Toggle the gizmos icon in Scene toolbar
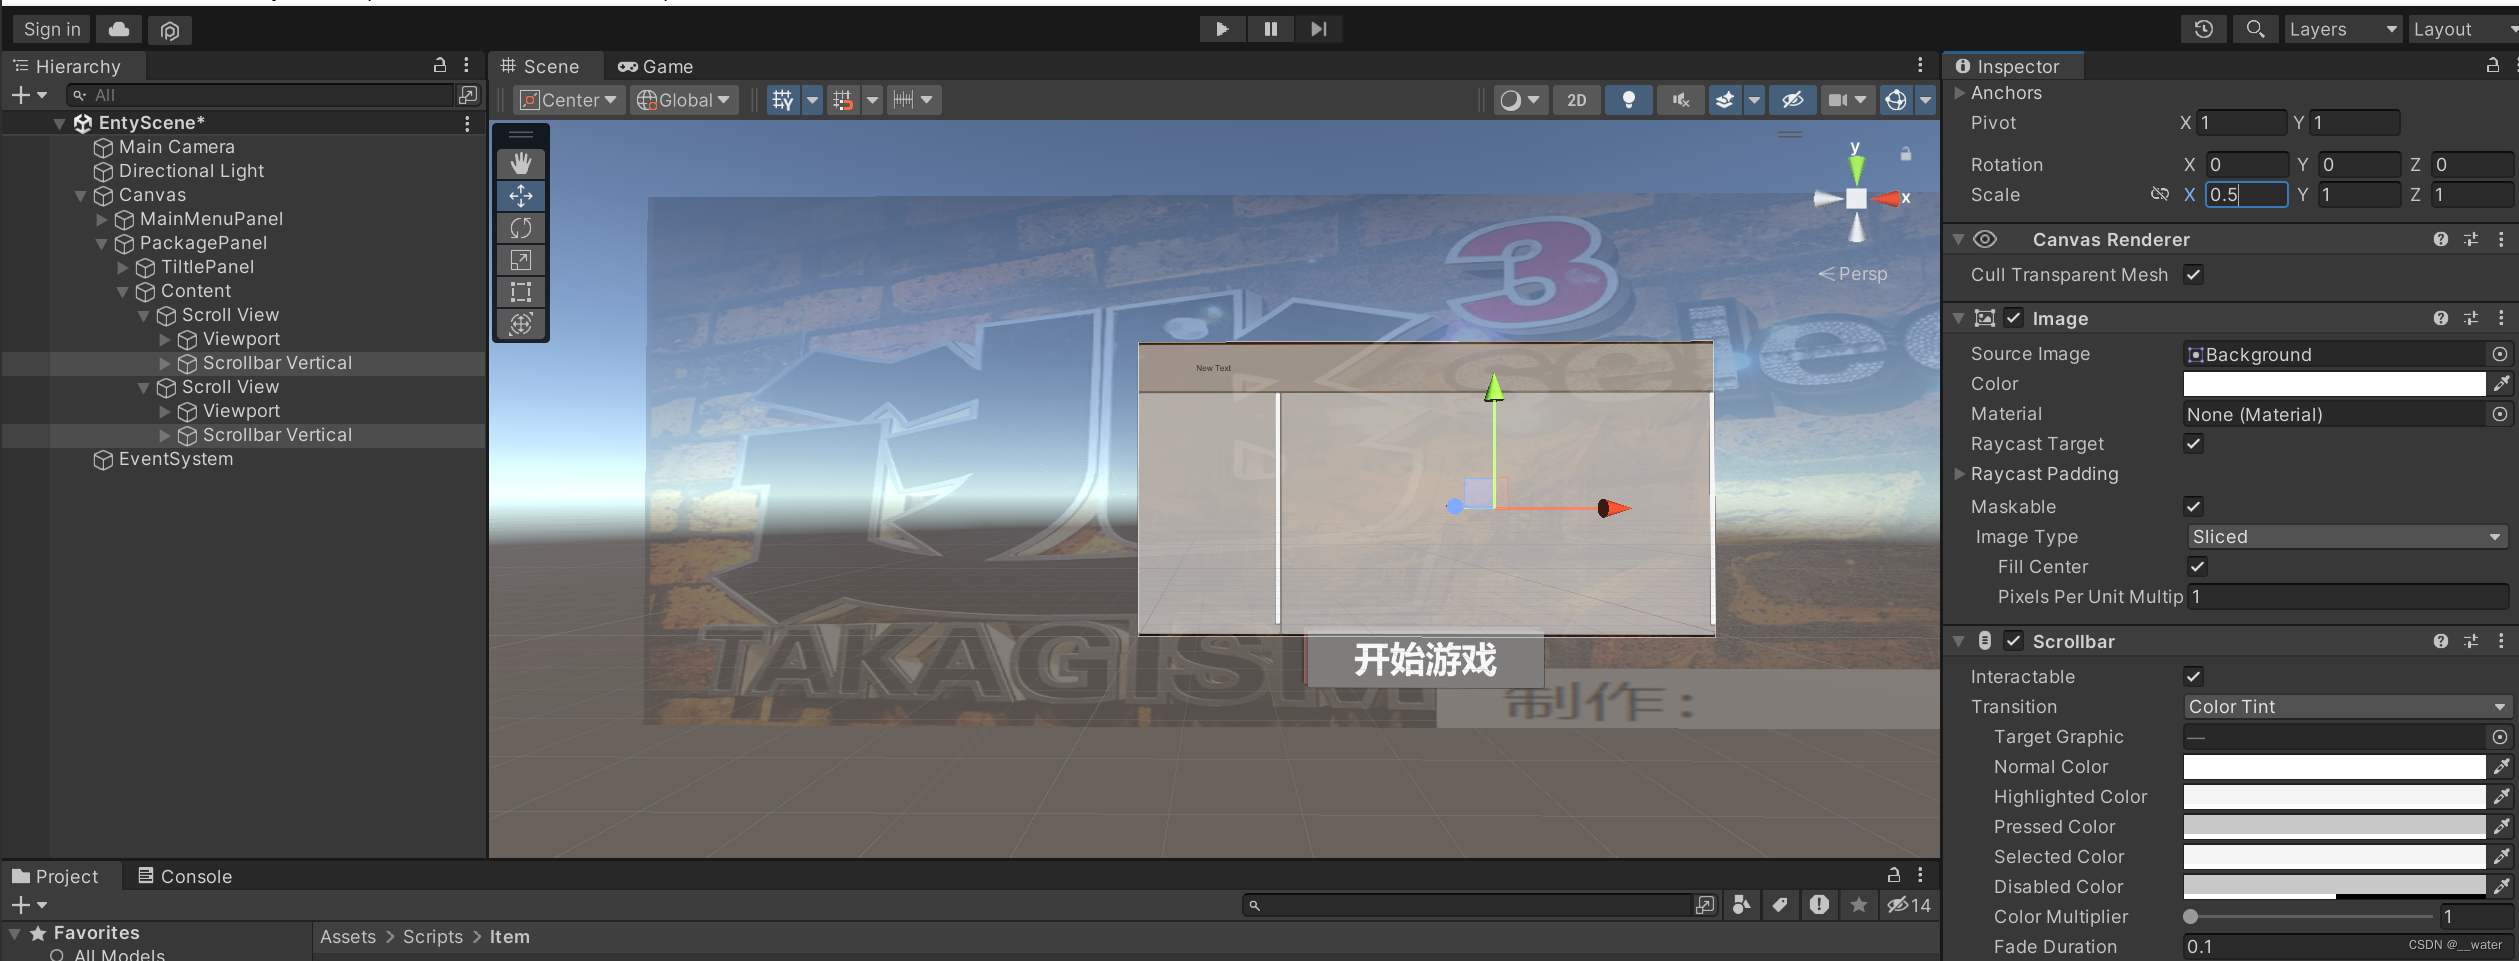The image size is (2519, 961). (1896, 100)
